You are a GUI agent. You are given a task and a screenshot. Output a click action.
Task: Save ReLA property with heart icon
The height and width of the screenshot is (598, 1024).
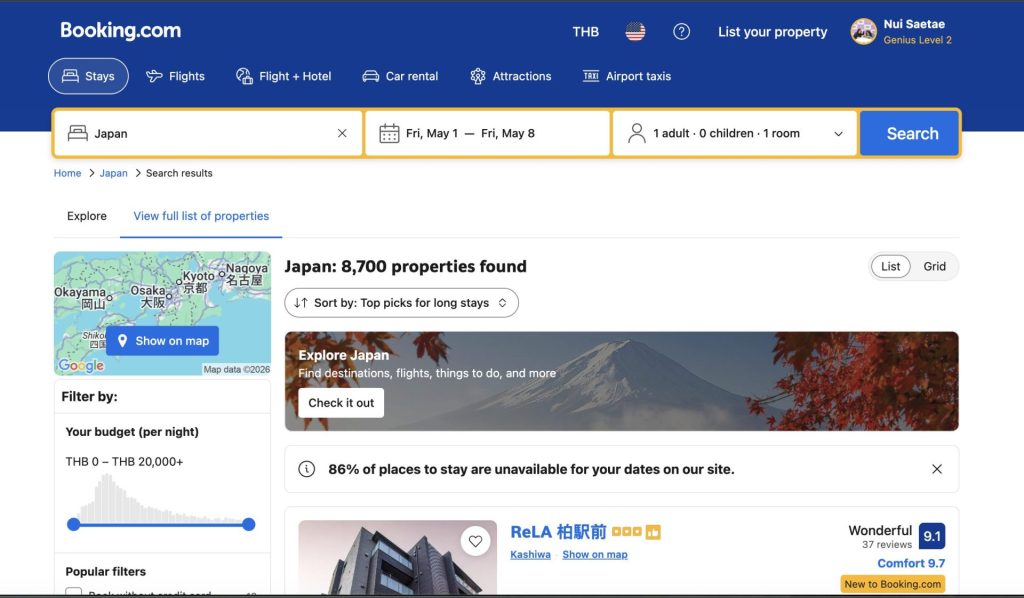pos(475,542)
